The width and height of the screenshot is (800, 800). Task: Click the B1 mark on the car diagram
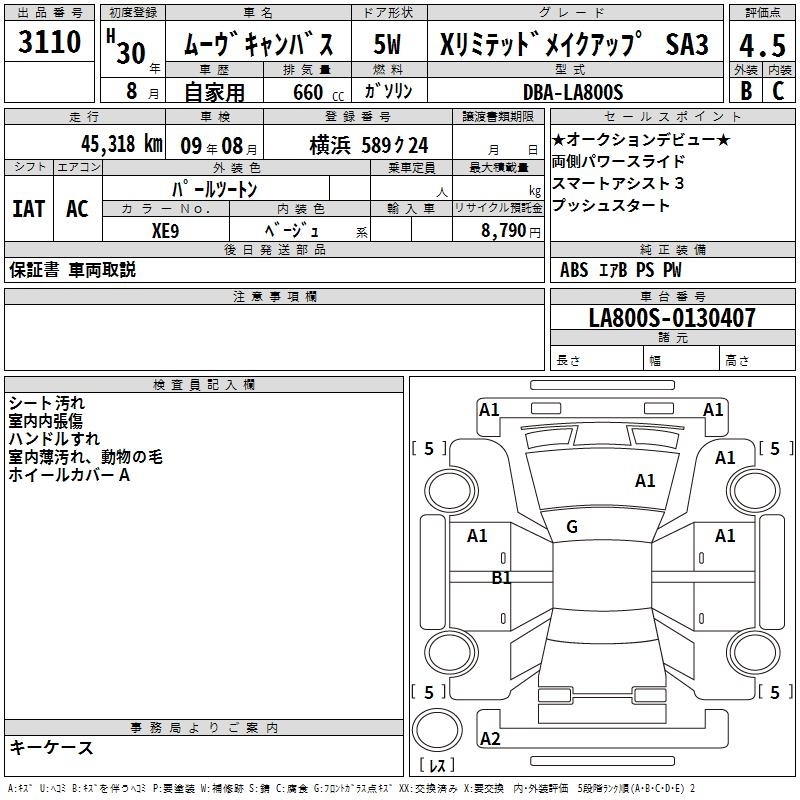(501, 578)
